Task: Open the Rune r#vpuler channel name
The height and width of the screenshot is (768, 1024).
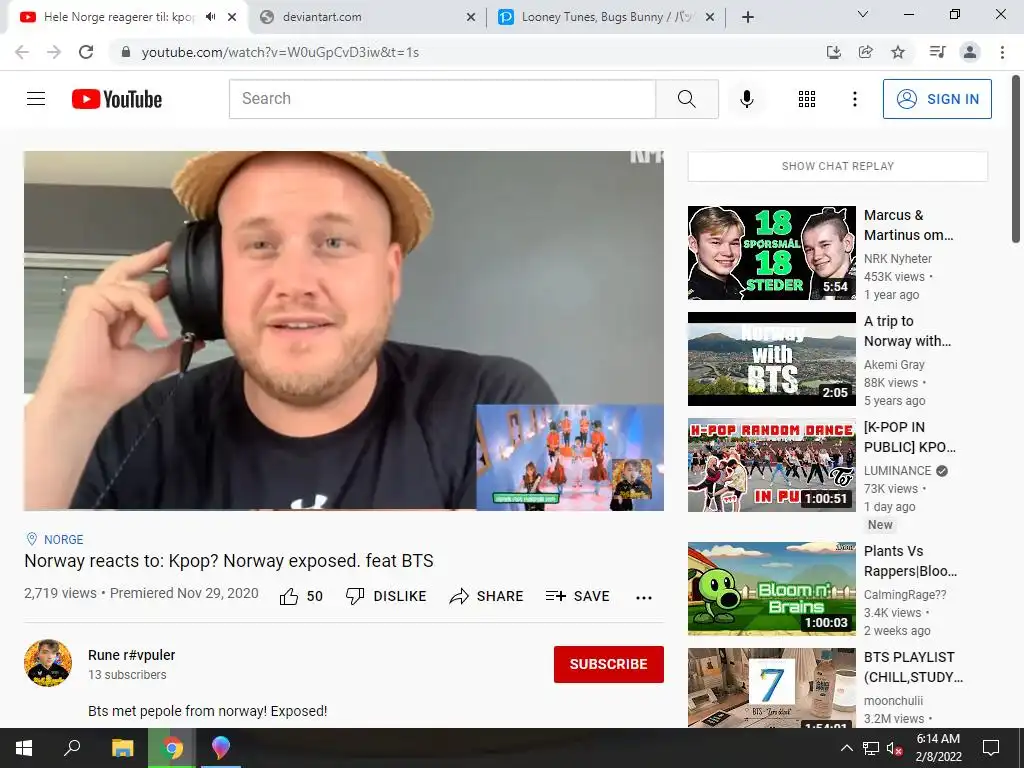Action: (131, 655)
